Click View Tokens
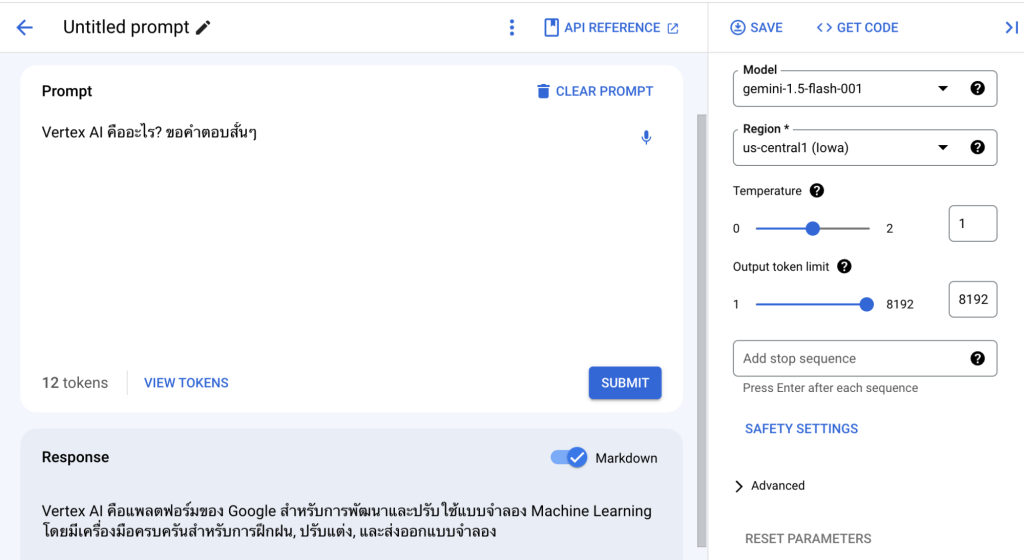1024x560 pixels. tap(186, 383)
